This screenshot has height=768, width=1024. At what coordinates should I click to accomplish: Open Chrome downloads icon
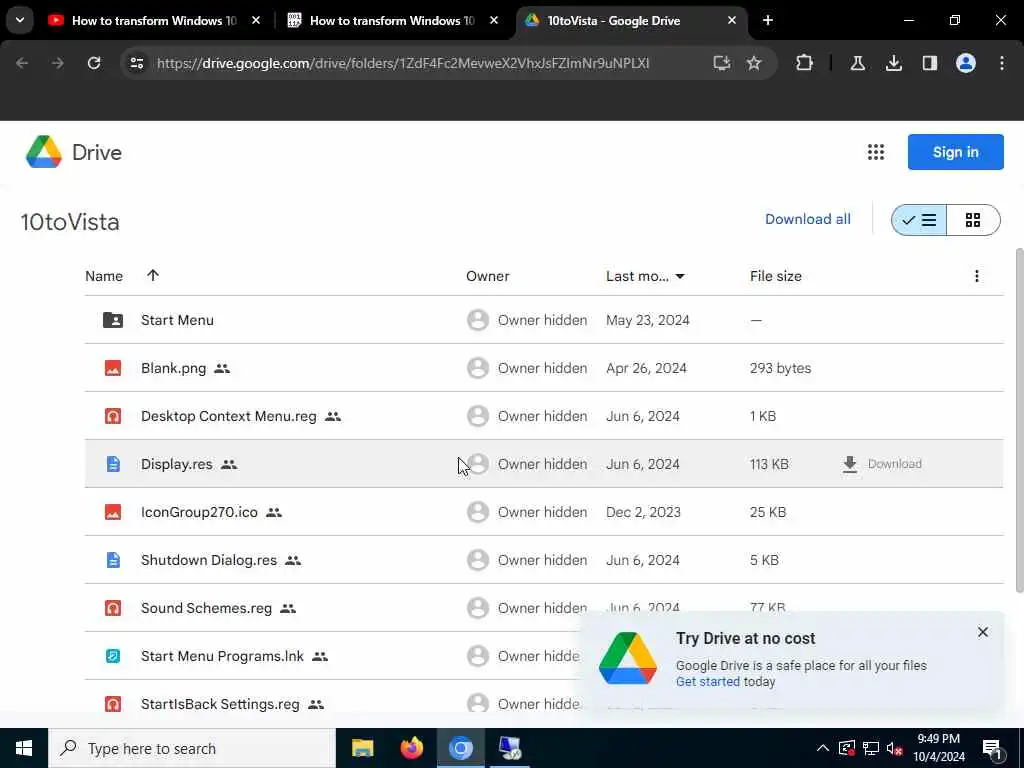pos(893,63)
